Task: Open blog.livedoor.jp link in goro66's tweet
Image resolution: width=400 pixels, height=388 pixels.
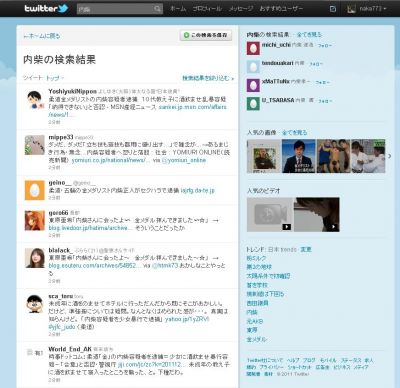Action: click(x=91, y=228)
